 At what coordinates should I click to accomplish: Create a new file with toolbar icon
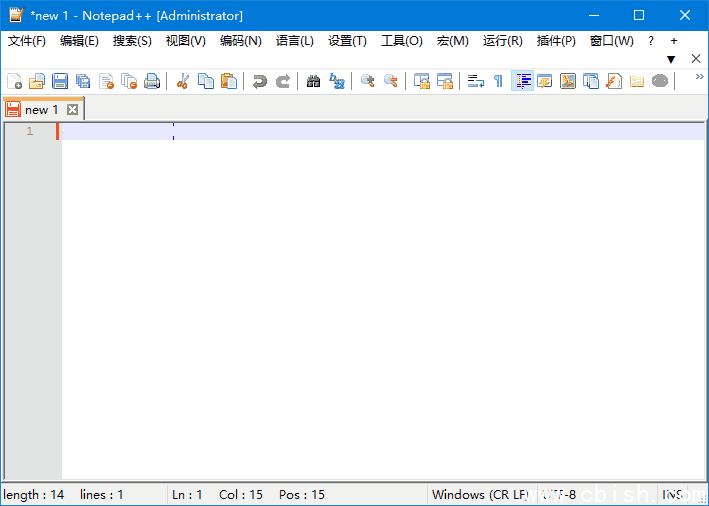(14, 81)
